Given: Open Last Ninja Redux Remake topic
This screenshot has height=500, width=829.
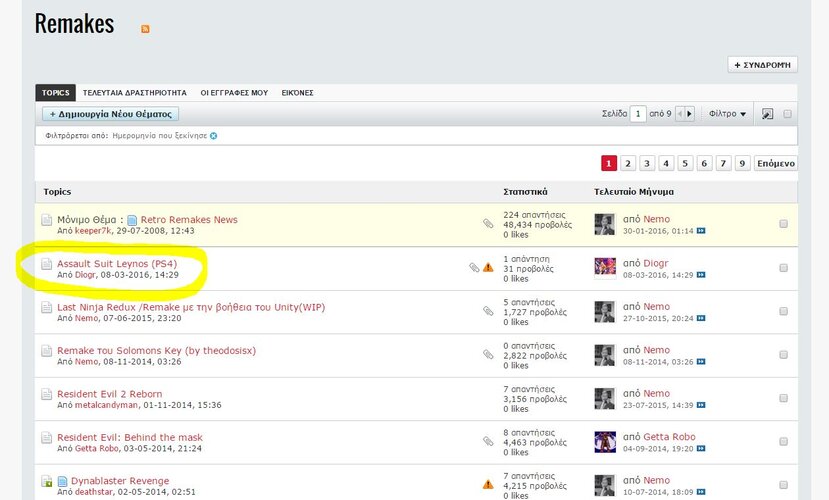Looking at the screenshot, I should click(191, 307).
